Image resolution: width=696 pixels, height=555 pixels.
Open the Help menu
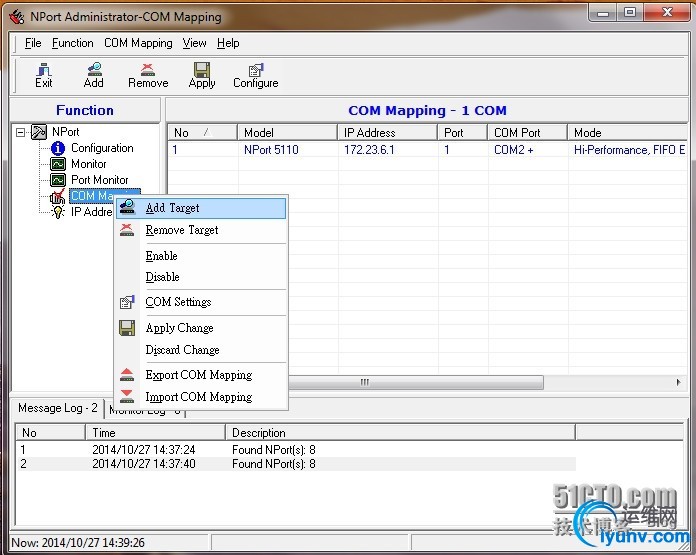coord(228,43)
